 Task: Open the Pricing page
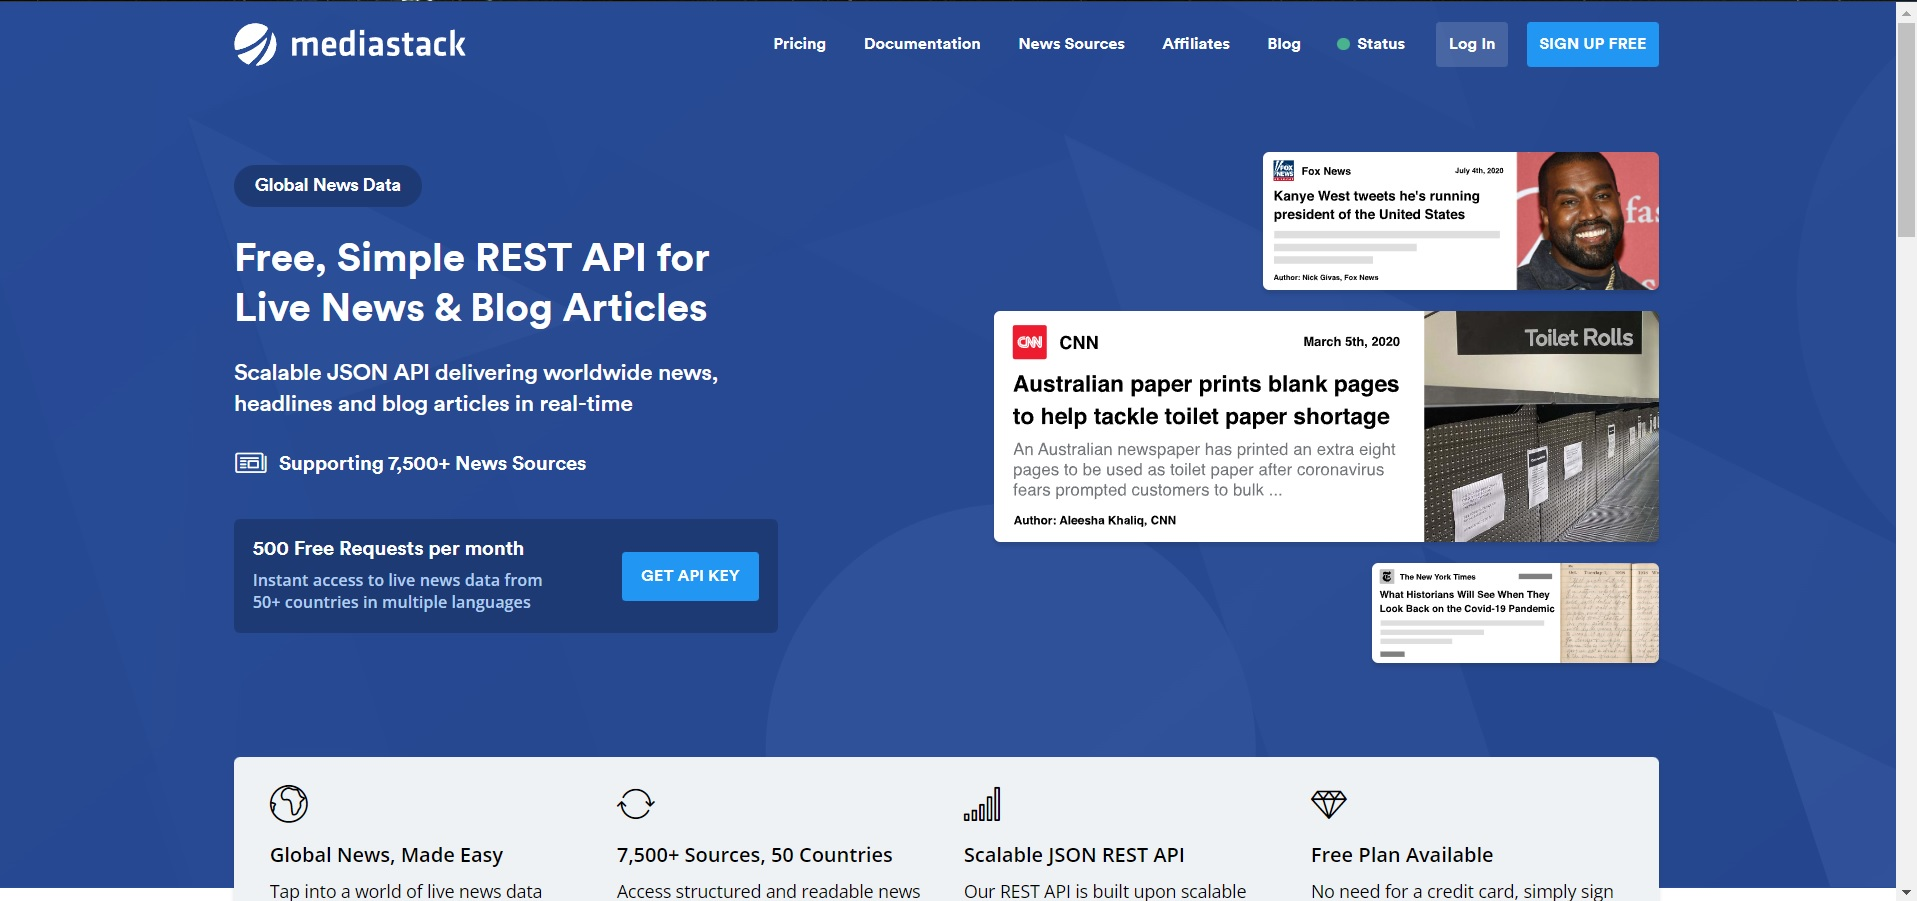[799, 44]
